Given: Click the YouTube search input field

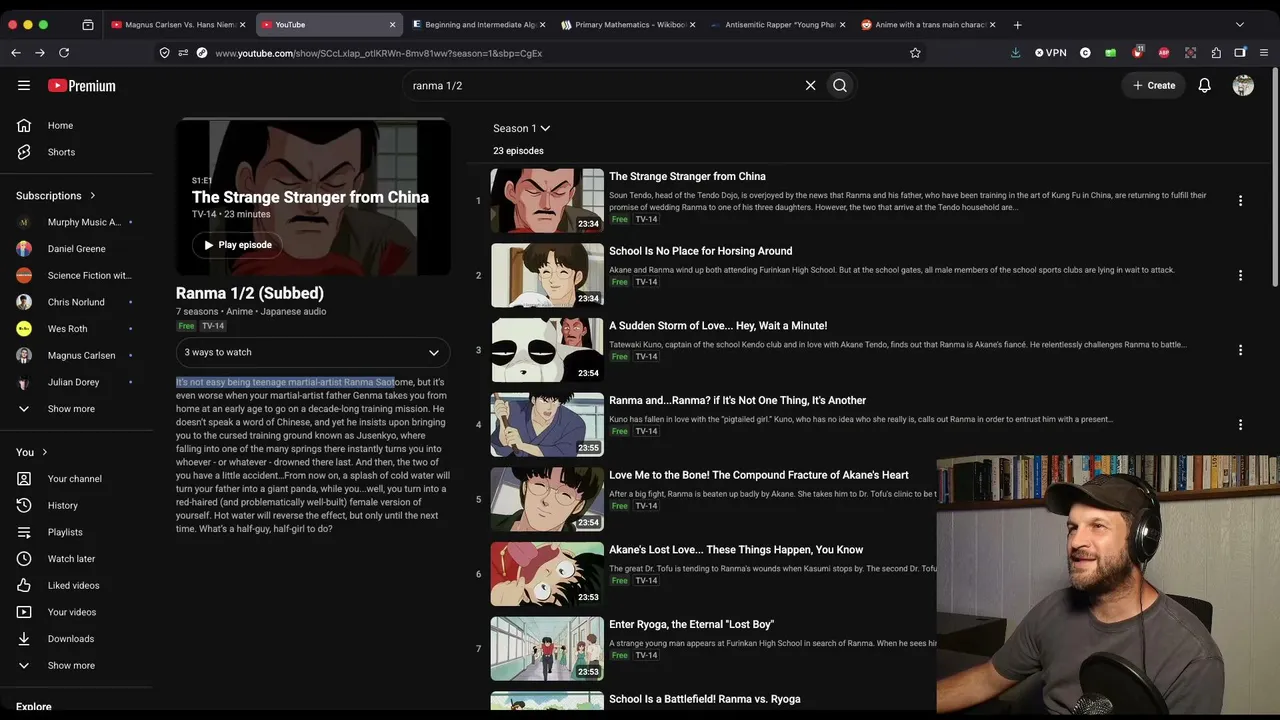Looking at the screenshot, I should pyautogui.click(x=605, y=86).
